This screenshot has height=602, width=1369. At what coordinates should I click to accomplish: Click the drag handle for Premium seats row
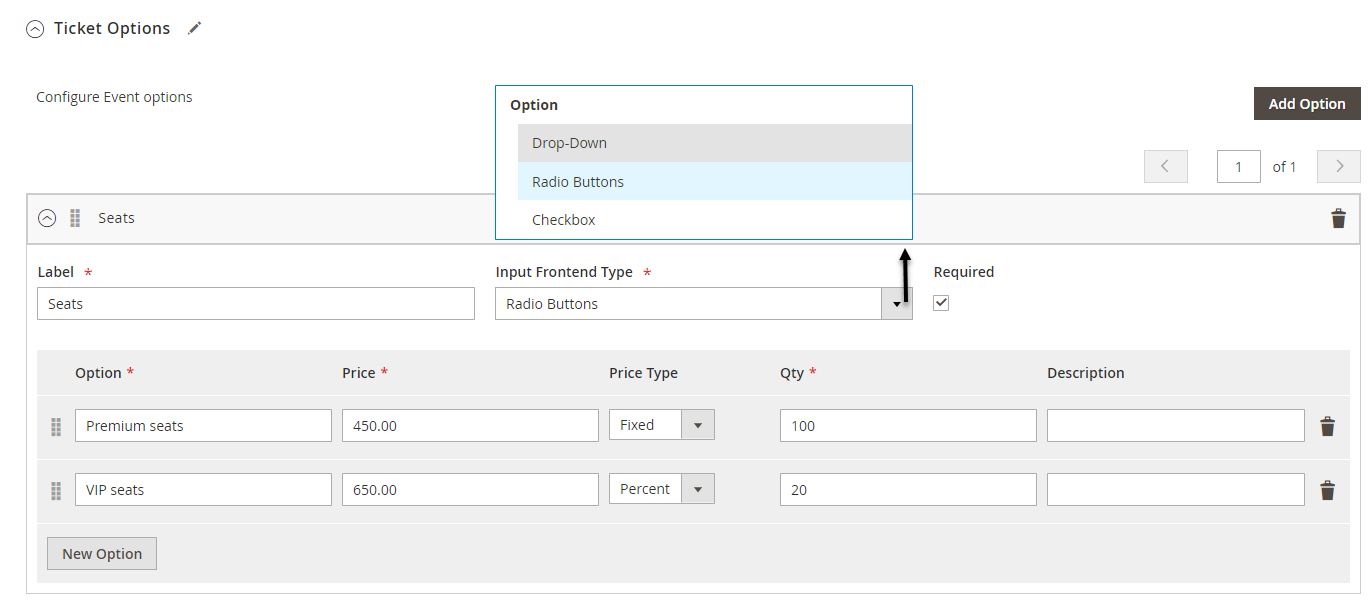[x=56, y=427]
